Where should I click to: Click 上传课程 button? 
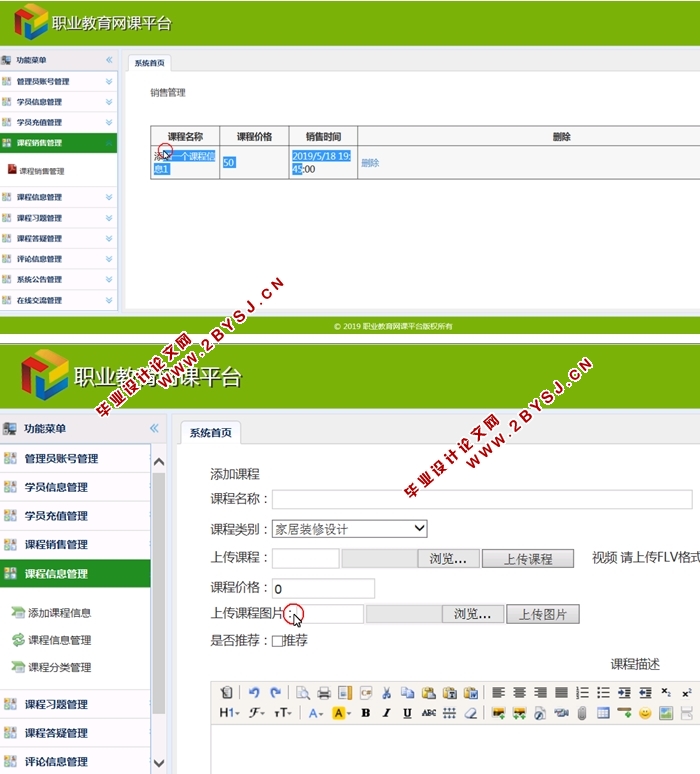(x=528, y=559)
